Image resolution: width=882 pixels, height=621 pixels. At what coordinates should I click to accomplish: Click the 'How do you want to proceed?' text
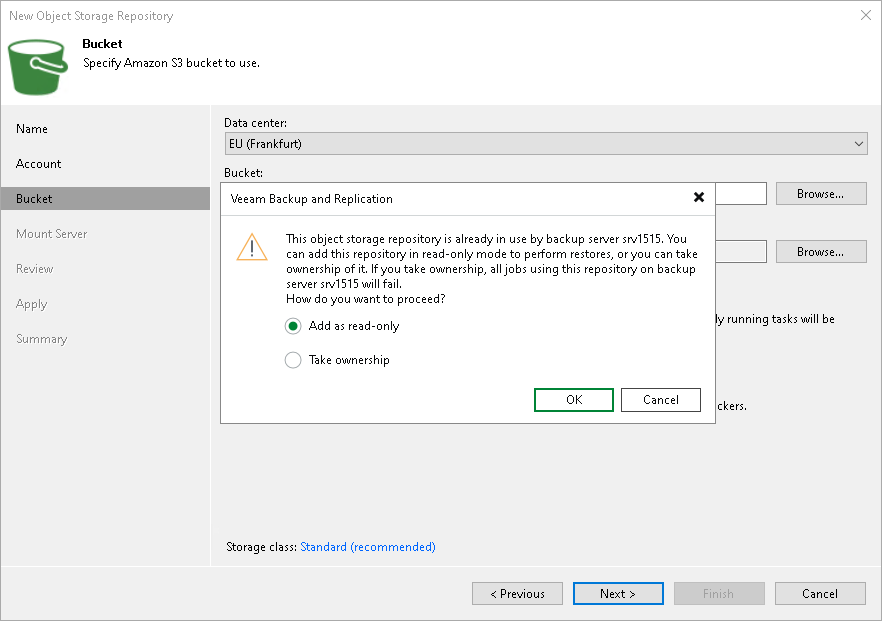(x=366, y=299)
